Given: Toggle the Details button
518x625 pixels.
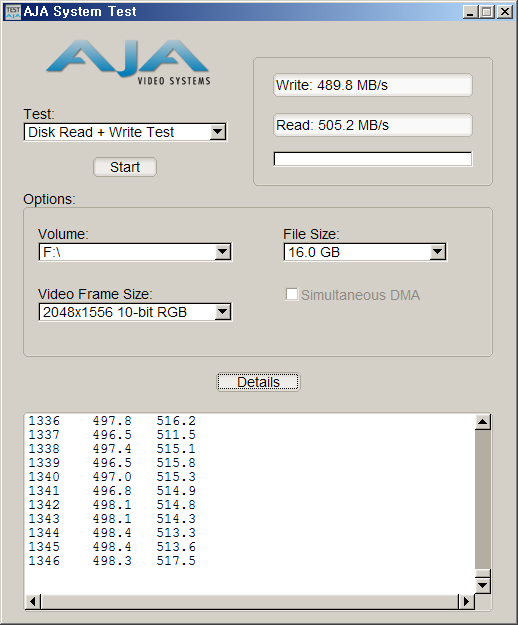Looking at the screenshot, I should coord(258,382).
